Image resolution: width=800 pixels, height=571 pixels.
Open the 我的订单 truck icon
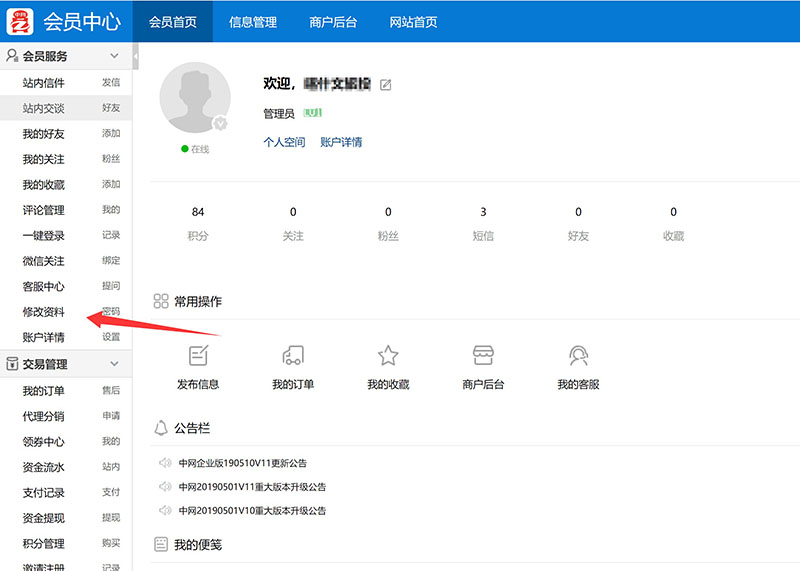point(293,356)
